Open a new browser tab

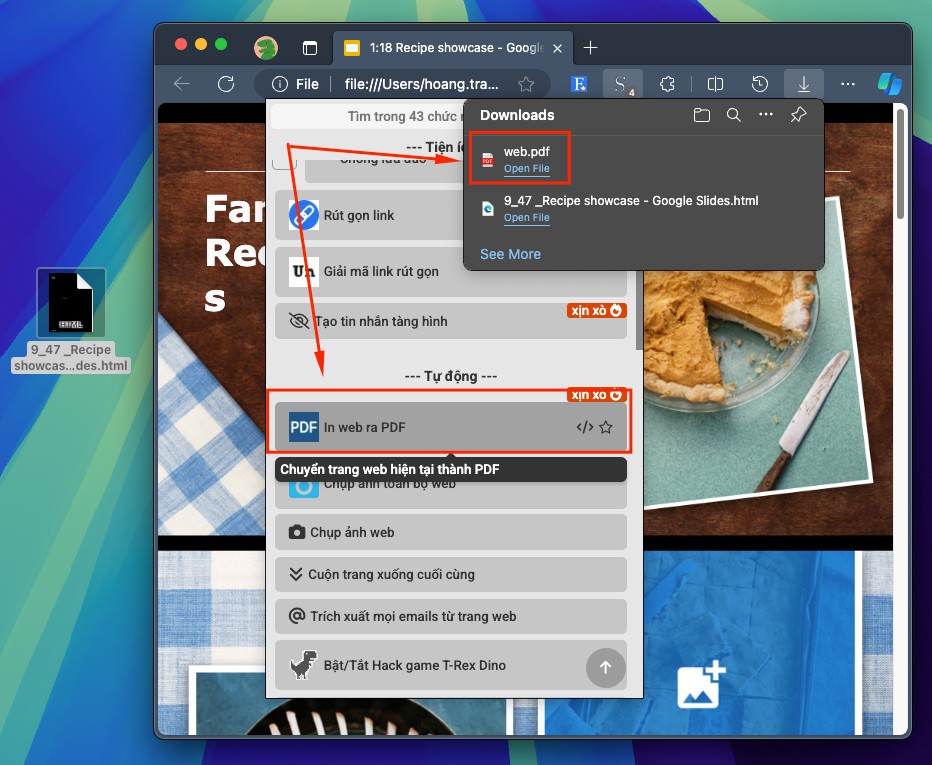(590, 48)
